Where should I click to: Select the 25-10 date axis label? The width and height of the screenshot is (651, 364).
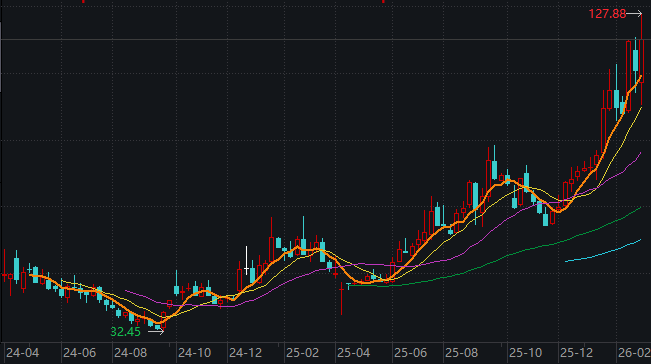(525, 353)
